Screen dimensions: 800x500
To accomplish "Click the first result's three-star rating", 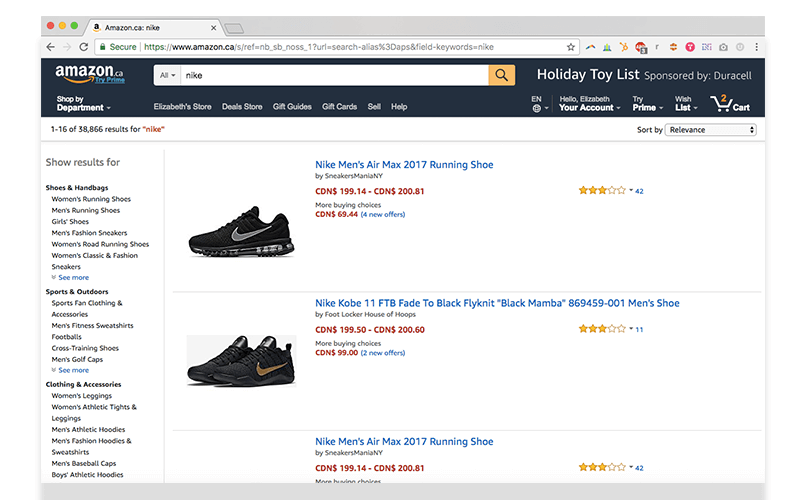I will coord(602,190).
